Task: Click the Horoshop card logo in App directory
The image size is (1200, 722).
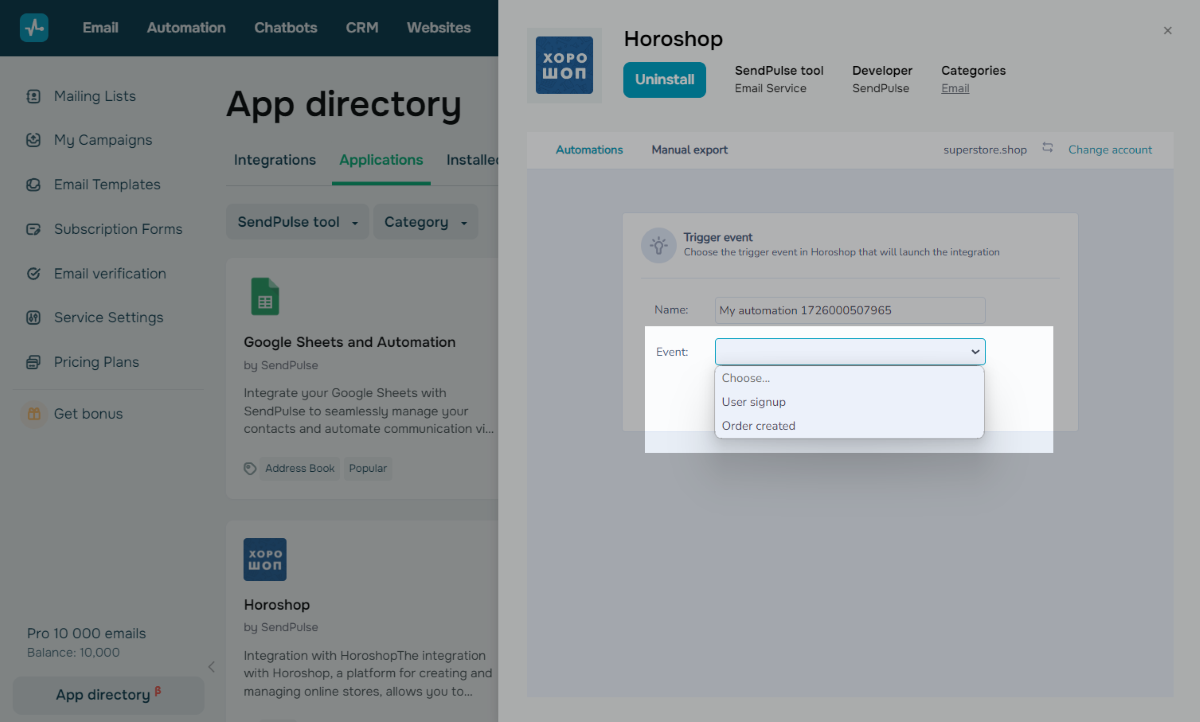Action: tap(265, 560)
